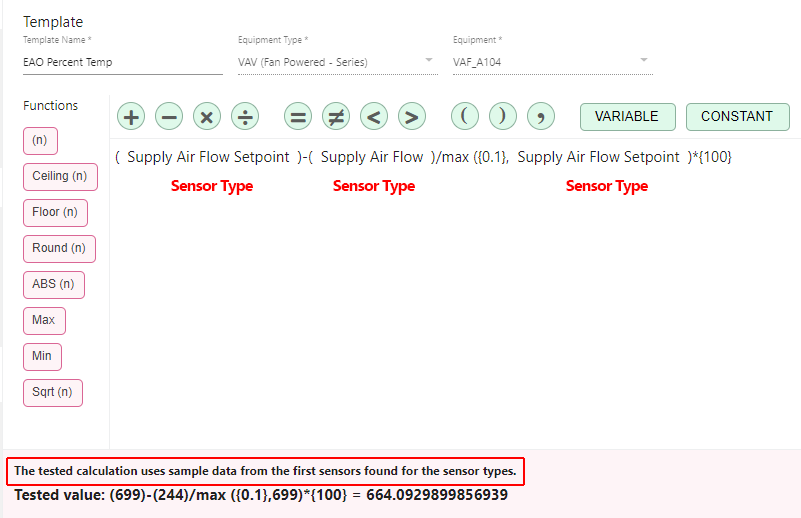The width and height of the screenshot is (801, 518).
Task: Expand the Equipment dropdown VAF_A104
Action: (552, 62)
